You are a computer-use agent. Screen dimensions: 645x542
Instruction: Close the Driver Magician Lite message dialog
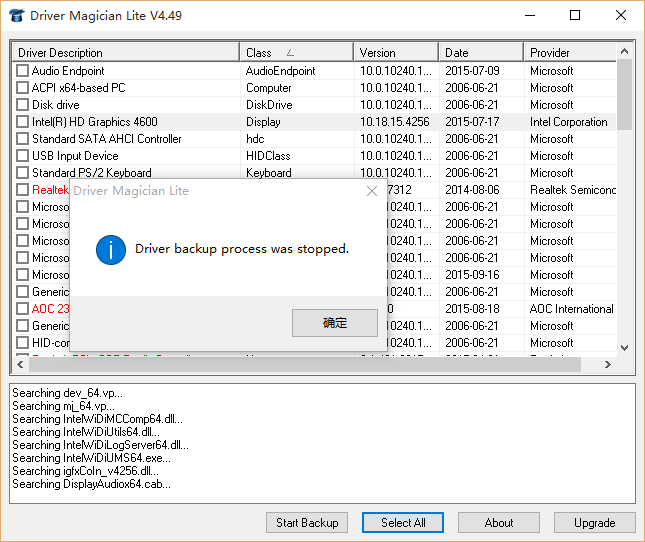point(372,191)
